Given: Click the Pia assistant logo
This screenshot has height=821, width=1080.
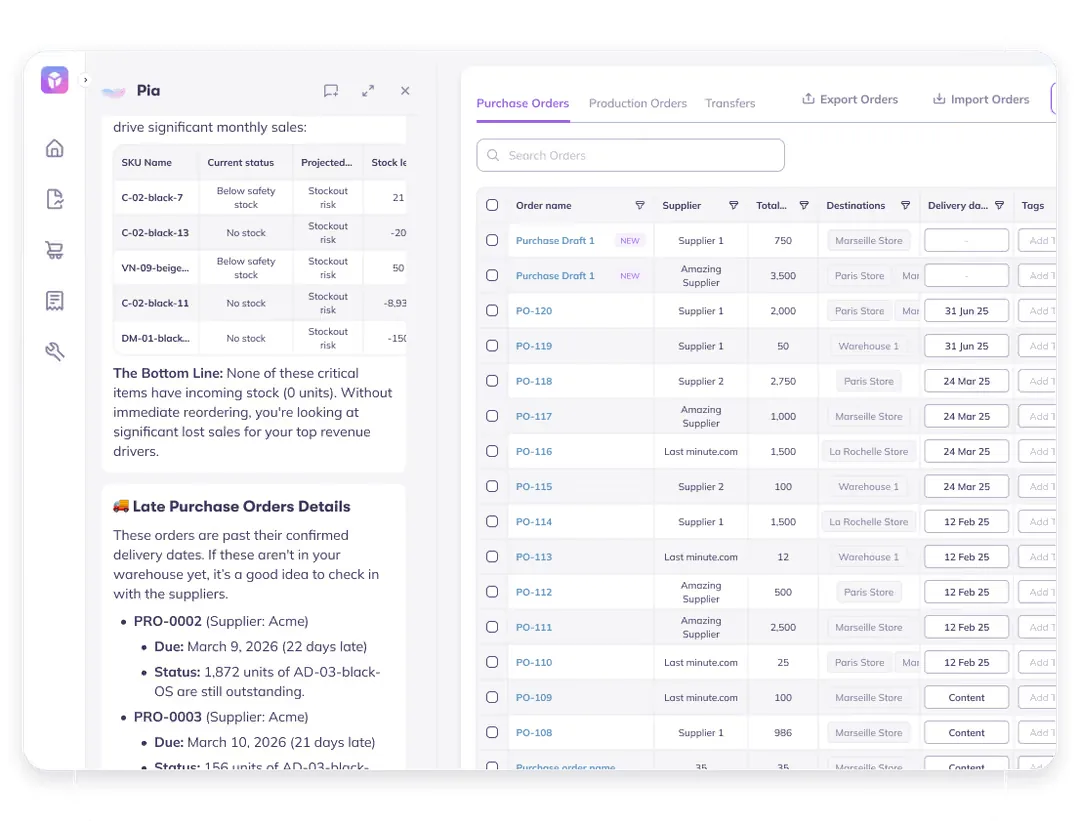Looking at the screenshot, I should [x=114, y=91].
